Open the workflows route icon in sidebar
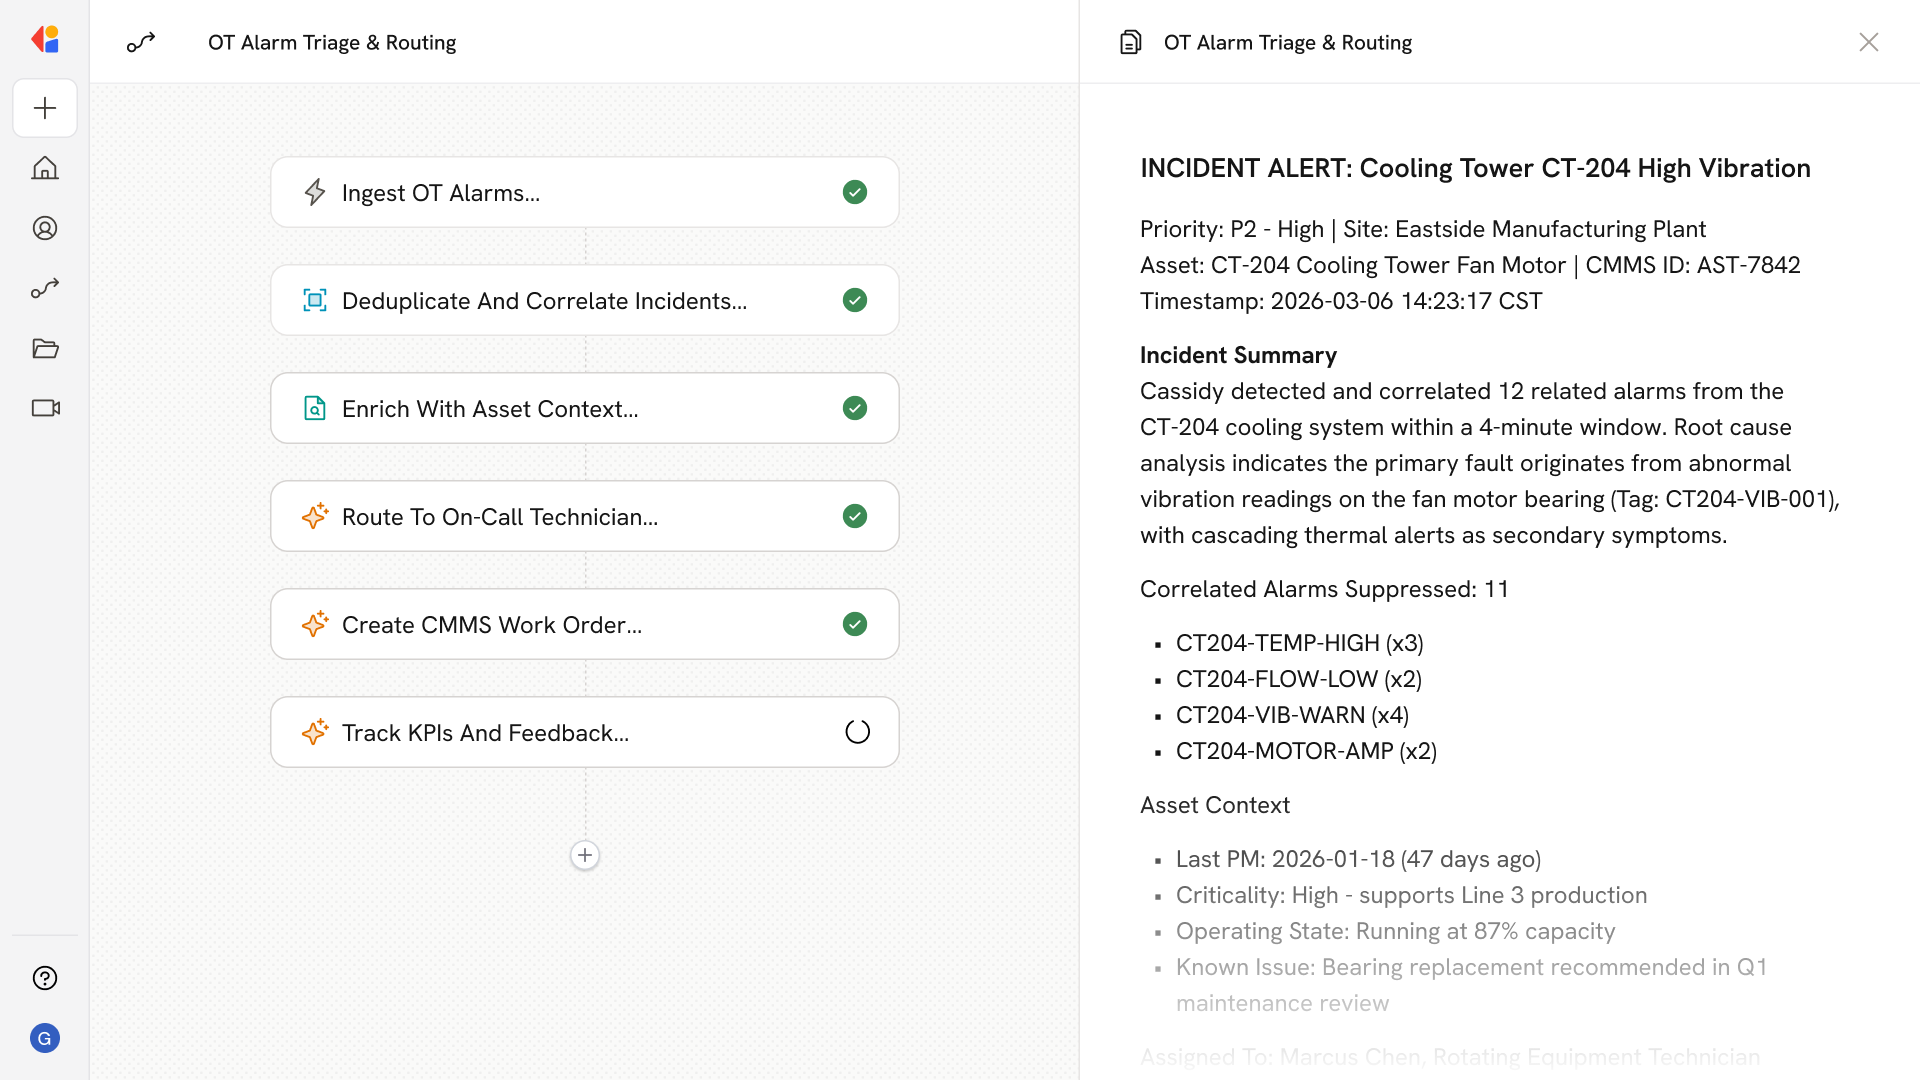Viewport: 1920px width, 1080px height. point(45,288)
